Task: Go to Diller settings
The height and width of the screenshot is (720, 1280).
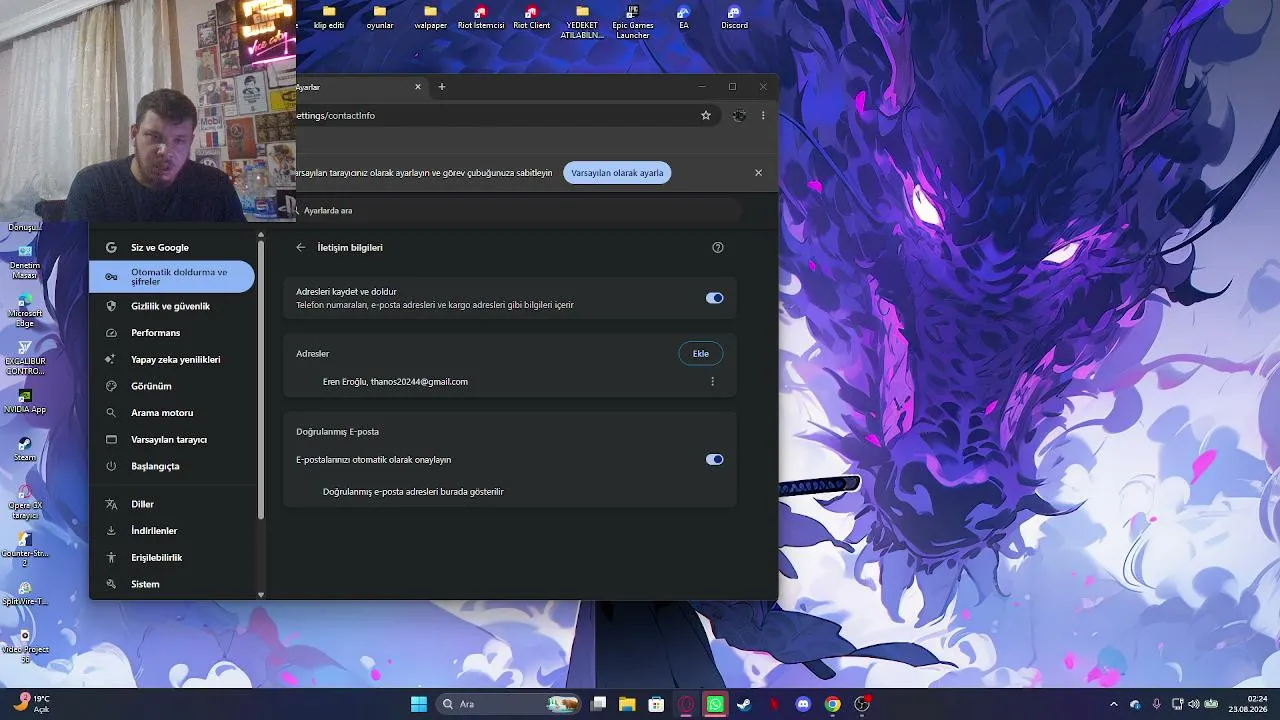Action: click(172, 505)
